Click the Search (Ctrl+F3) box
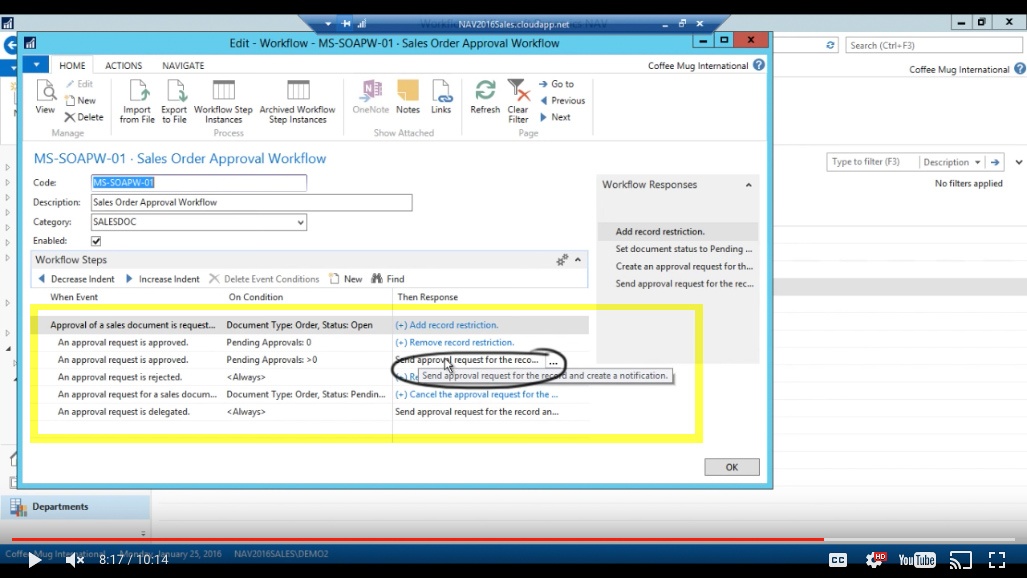The image size is (1027, 578). click(933, 45)
